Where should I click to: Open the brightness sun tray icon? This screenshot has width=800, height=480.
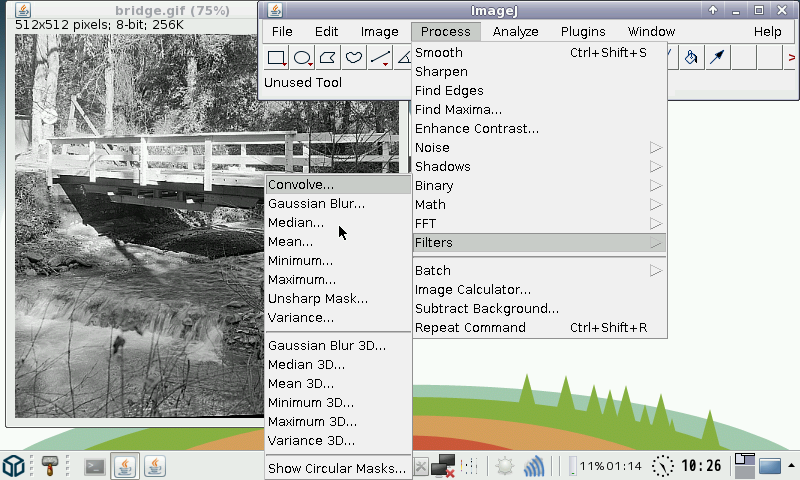[x=505, y=466]
